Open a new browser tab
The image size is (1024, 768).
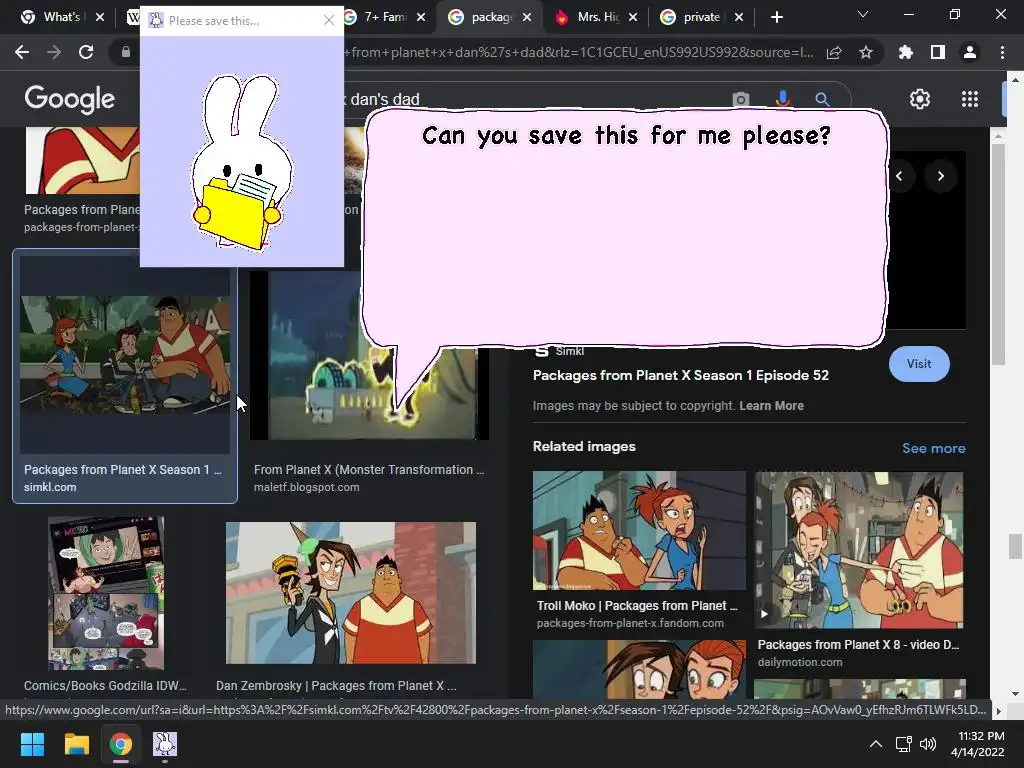(x=776, y=18)
